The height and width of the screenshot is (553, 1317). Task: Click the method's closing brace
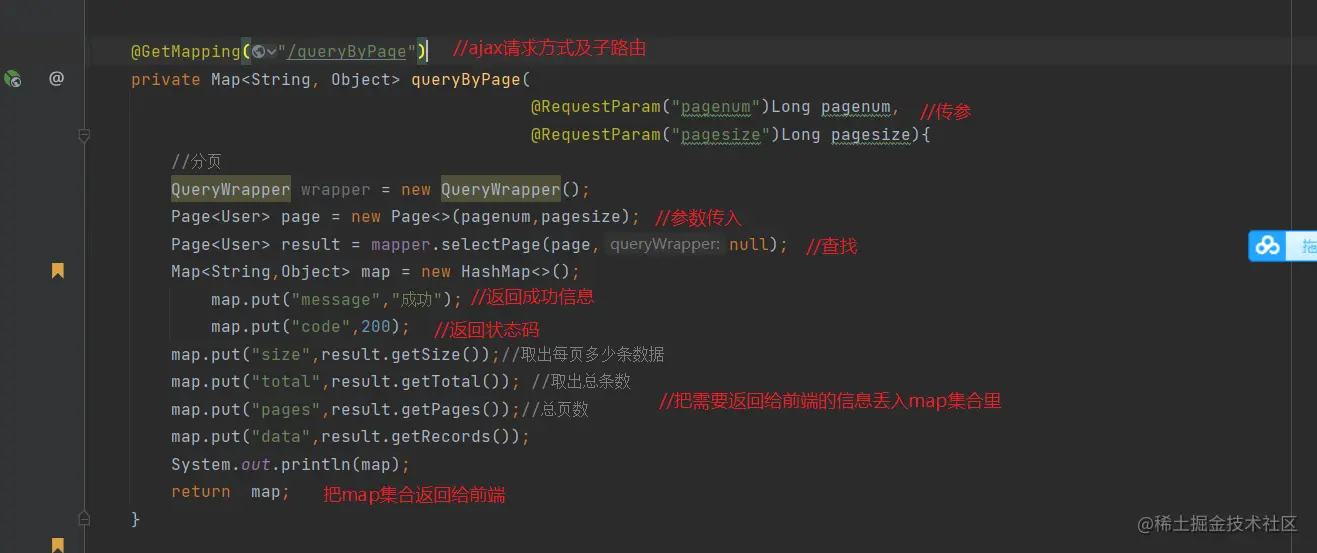click(x=136, y=520)
